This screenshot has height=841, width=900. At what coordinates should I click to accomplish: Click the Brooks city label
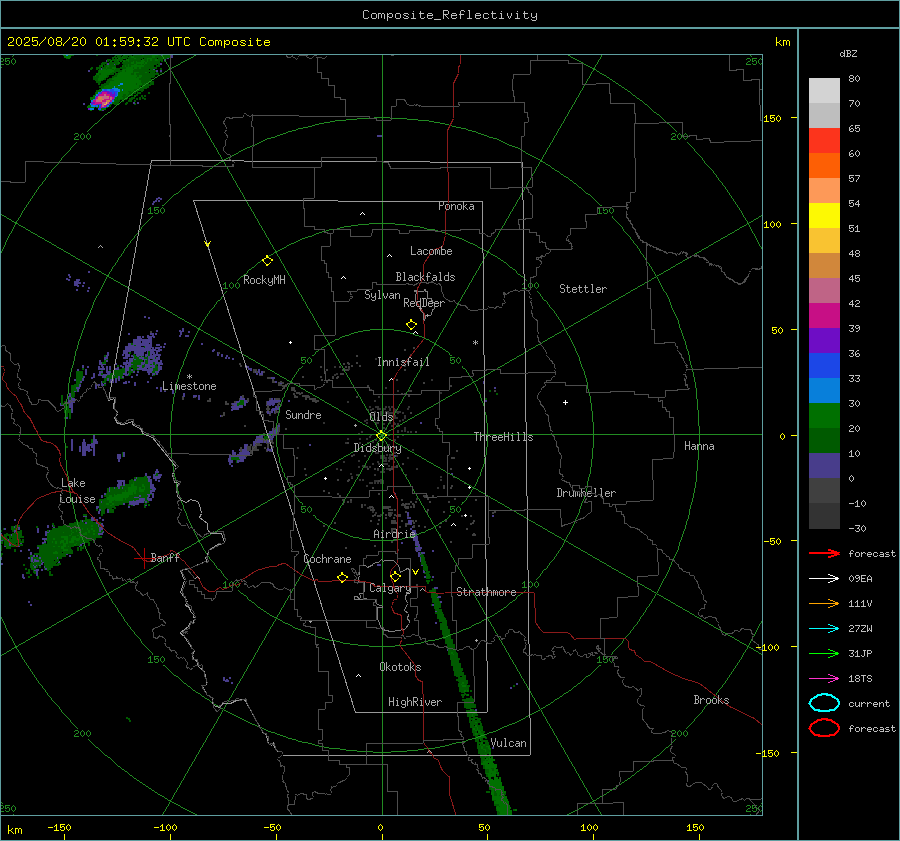pyautogui.click(x=711, y=700)
